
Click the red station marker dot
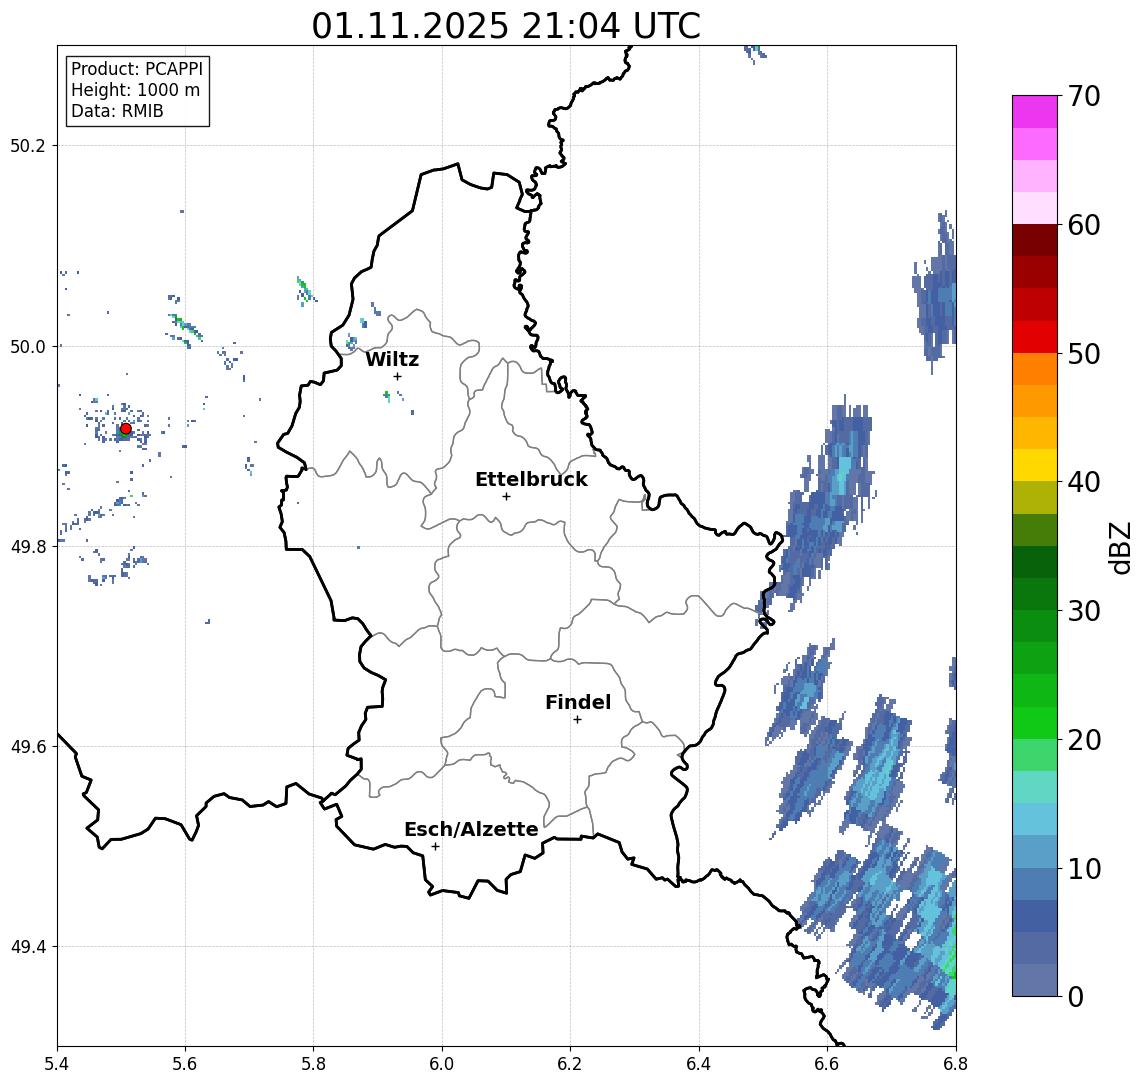[x=126, y=429]
